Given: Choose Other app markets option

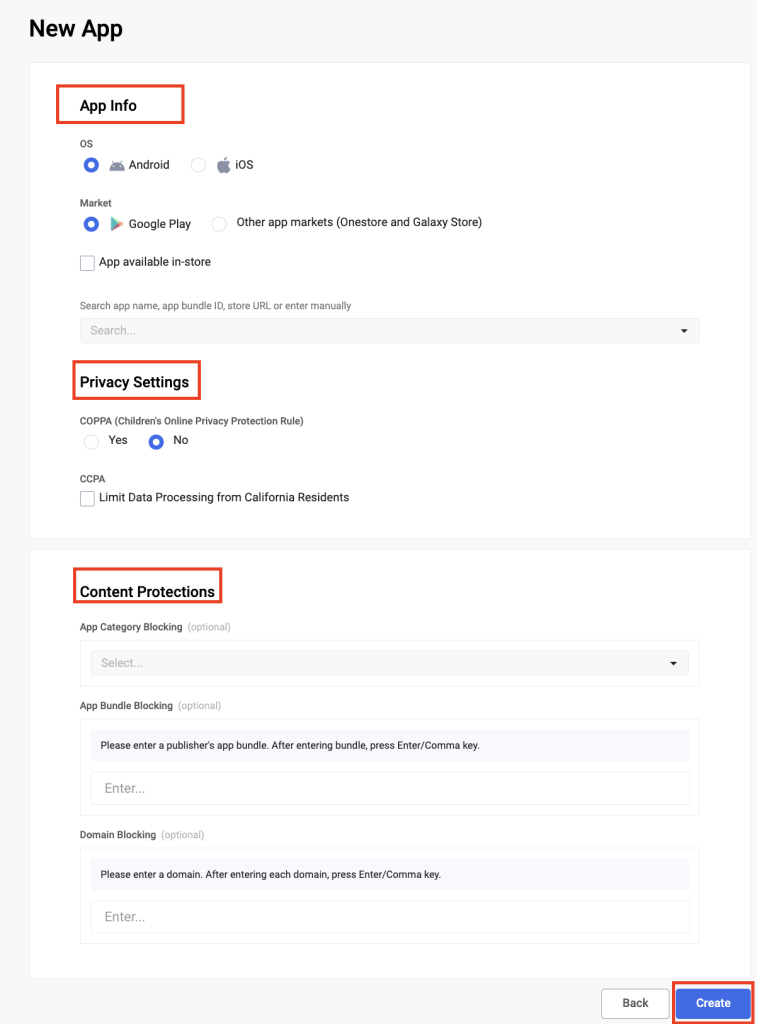Looking at the screenshot, I should [x=219, y=223].
